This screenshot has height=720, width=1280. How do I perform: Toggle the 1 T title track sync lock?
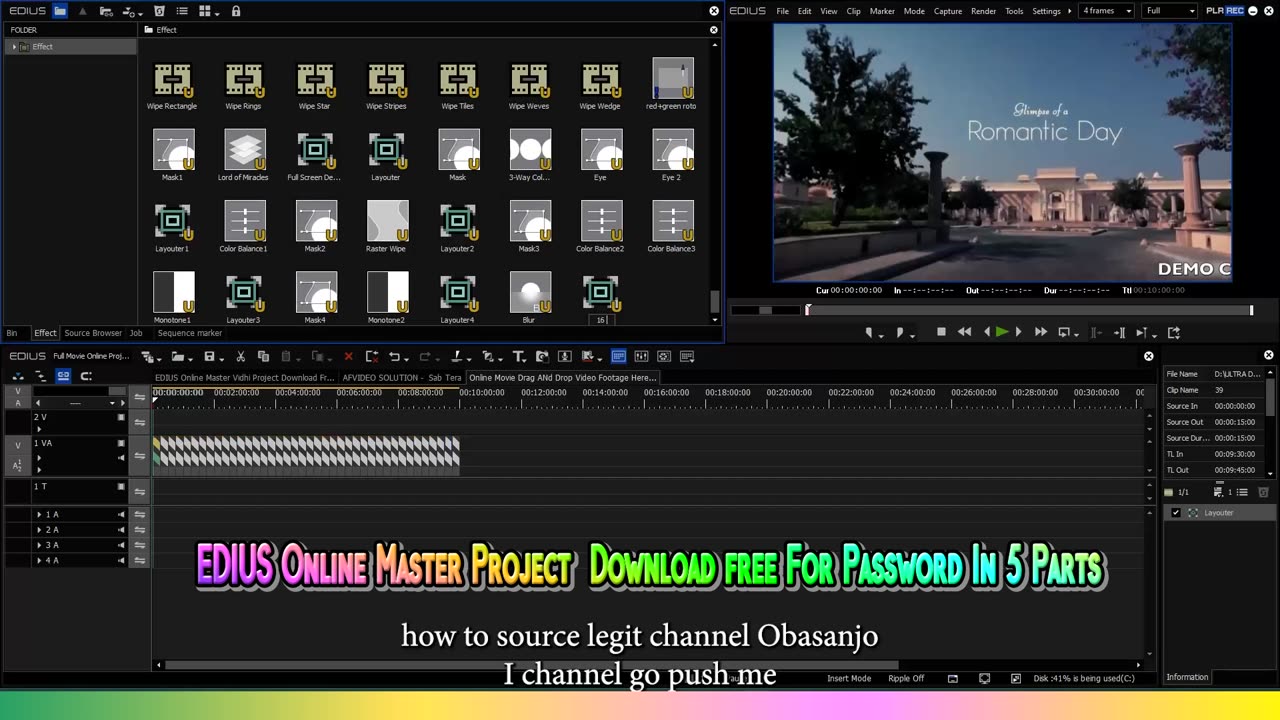point(140,491)
